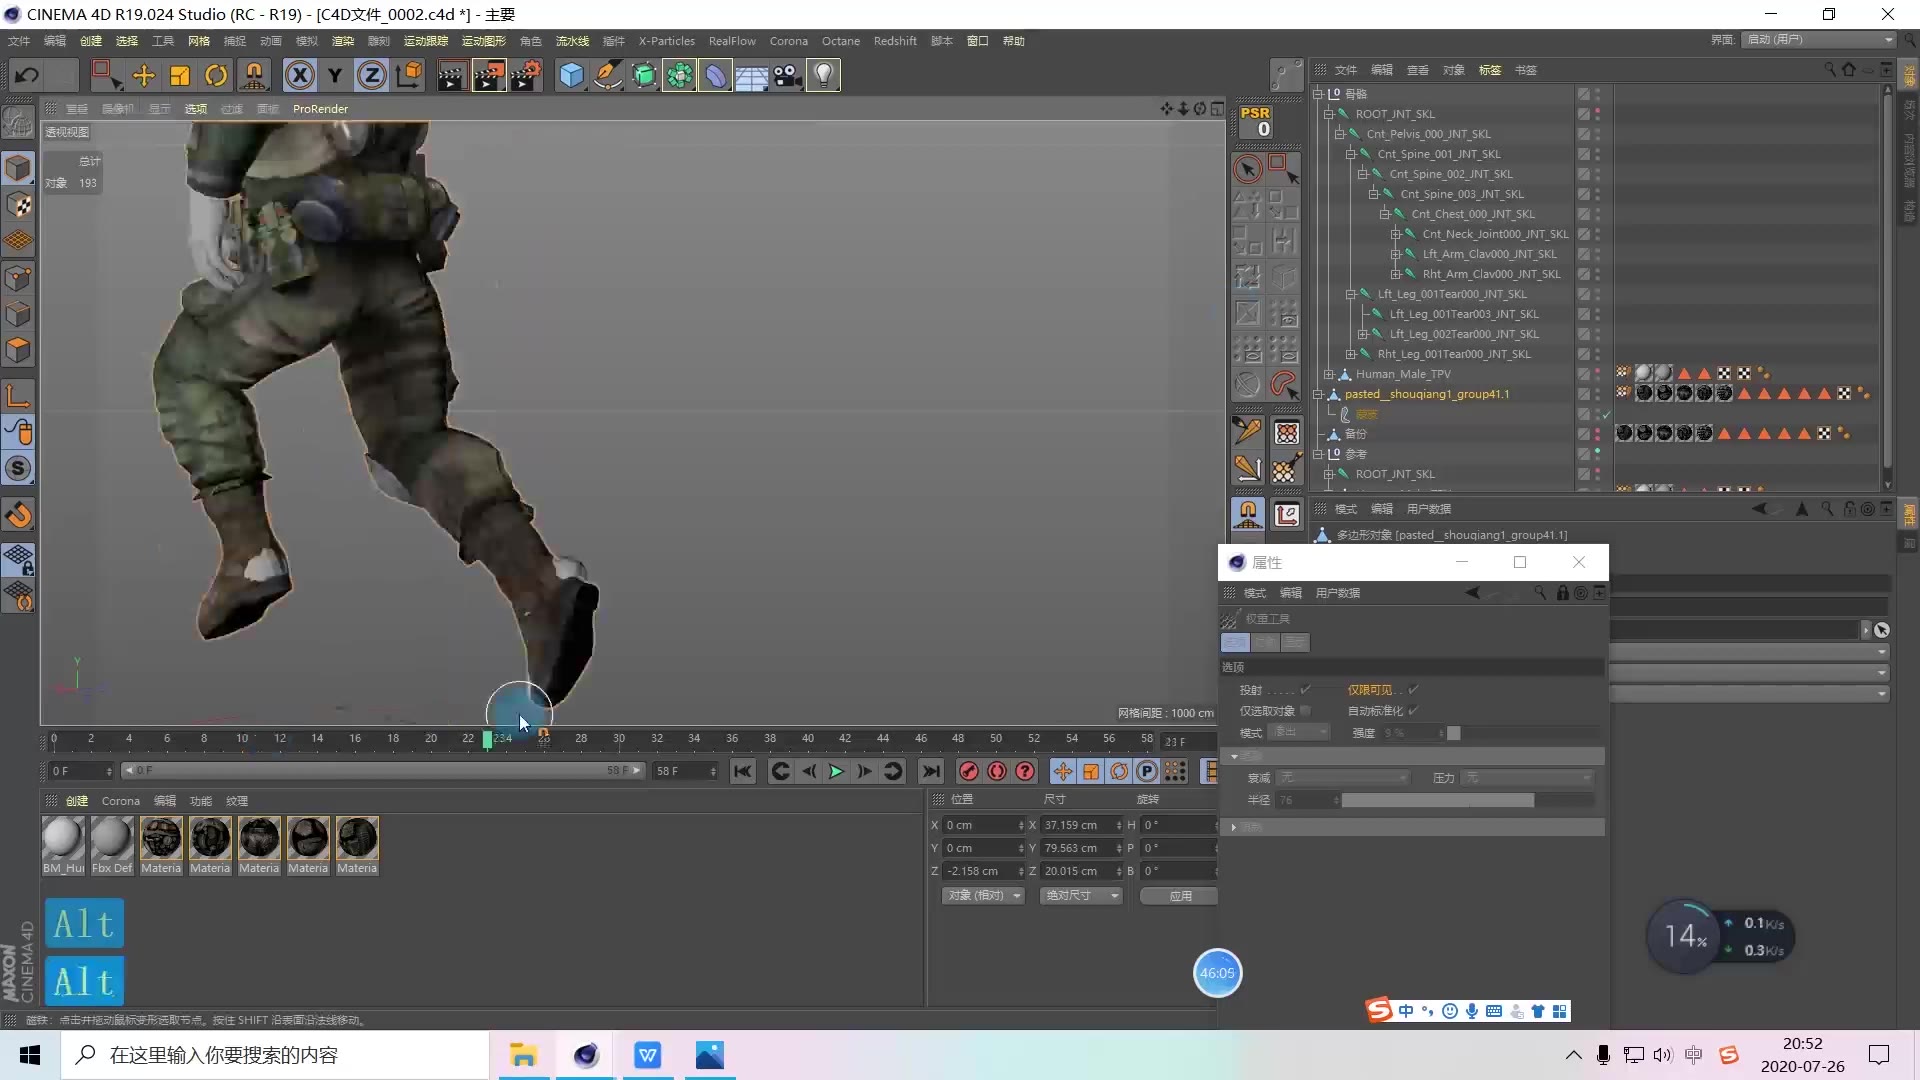The height and width of the screenshot is (1080, 1920).
Task: Select the Move tool in top toolbar
Action: tap(143, 75)
